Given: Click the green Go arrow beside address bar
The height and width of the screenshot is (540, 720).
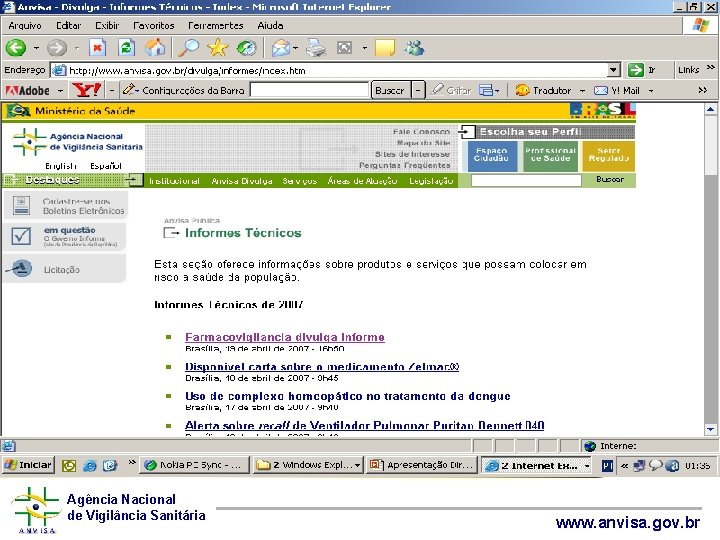Looking at the screenshot, I should [x=636, y=70].
